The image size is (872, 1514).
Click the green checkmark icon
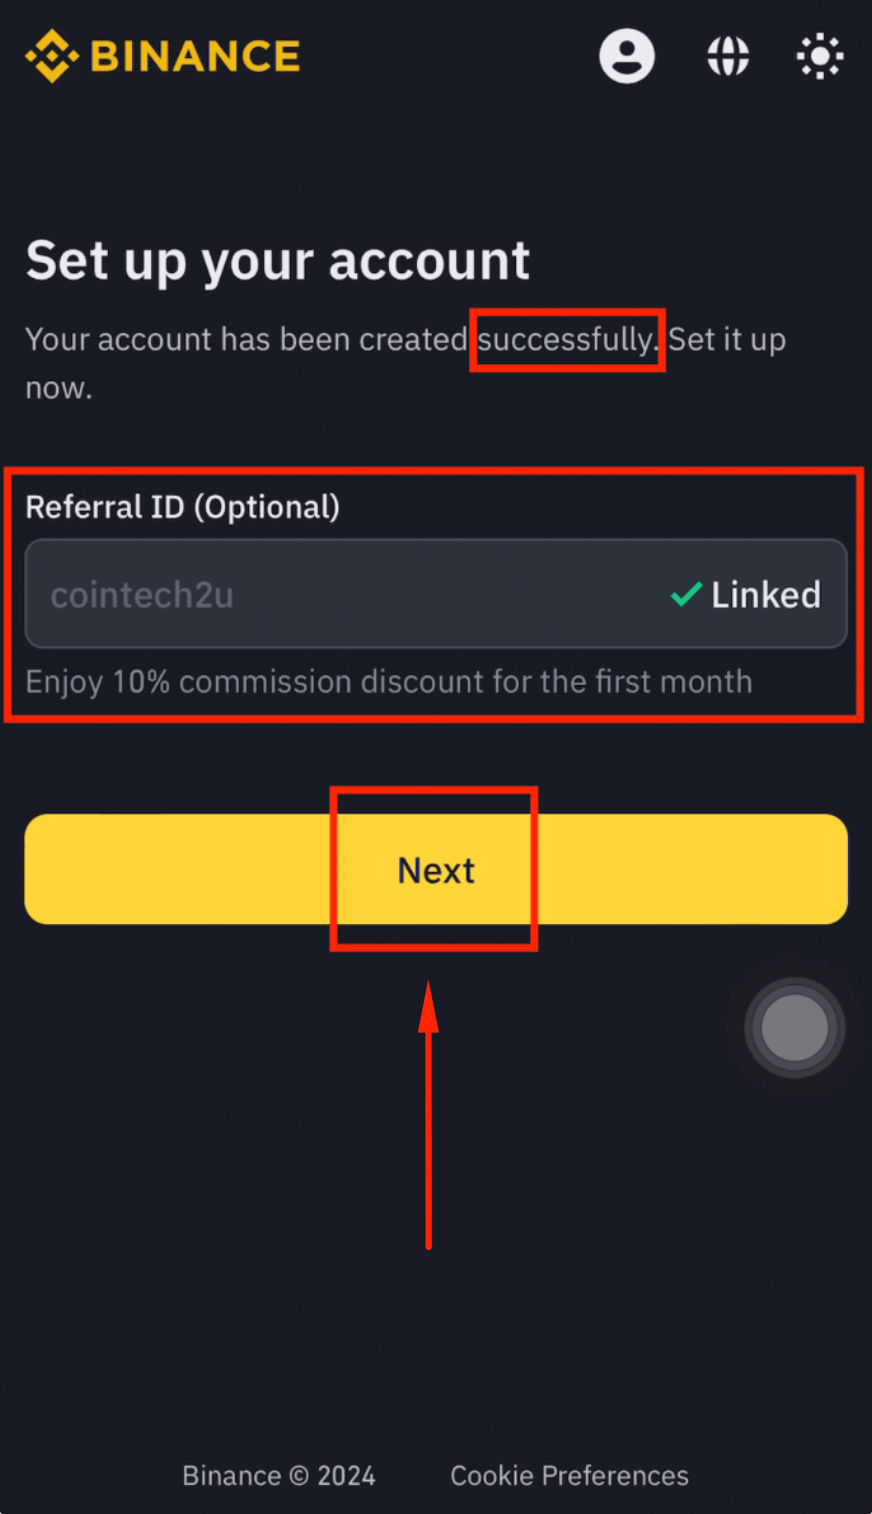pyautogui.click(x=686, y=595)
